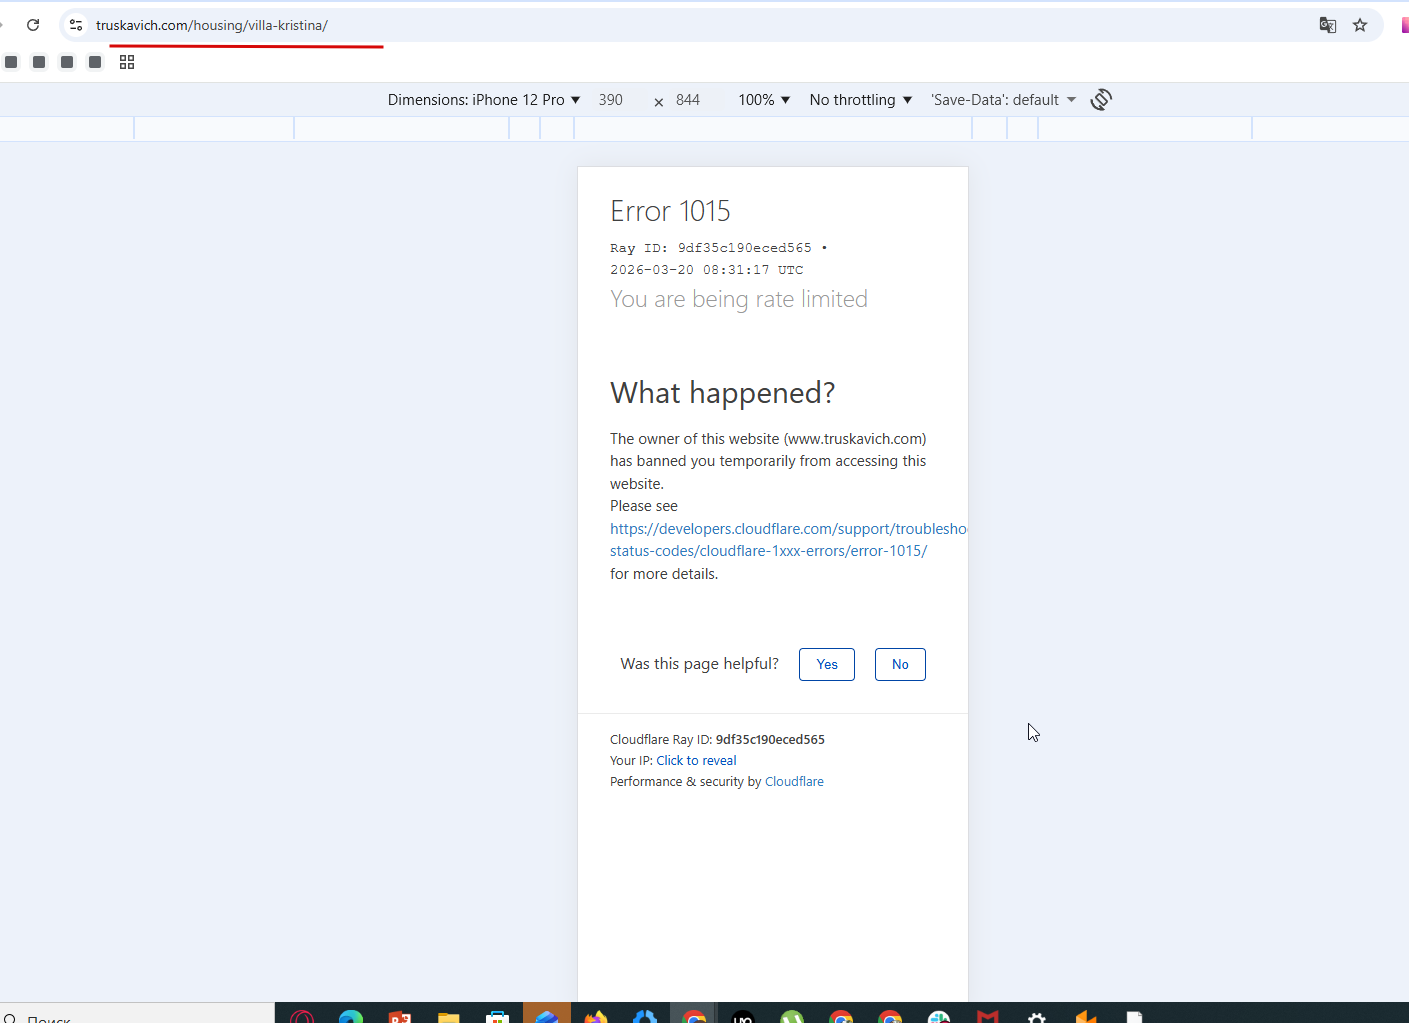Reveal IP via Click to reveal
This screenshot has height=1023, width=1409.
click(x=696, y=761)
